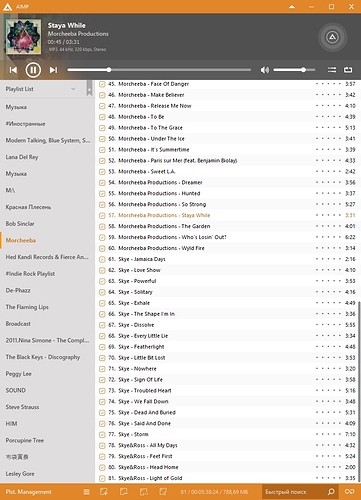Click the infinity loop icon in bottom corner
Screen dimensions: 361x500
[x=349, y=492]
